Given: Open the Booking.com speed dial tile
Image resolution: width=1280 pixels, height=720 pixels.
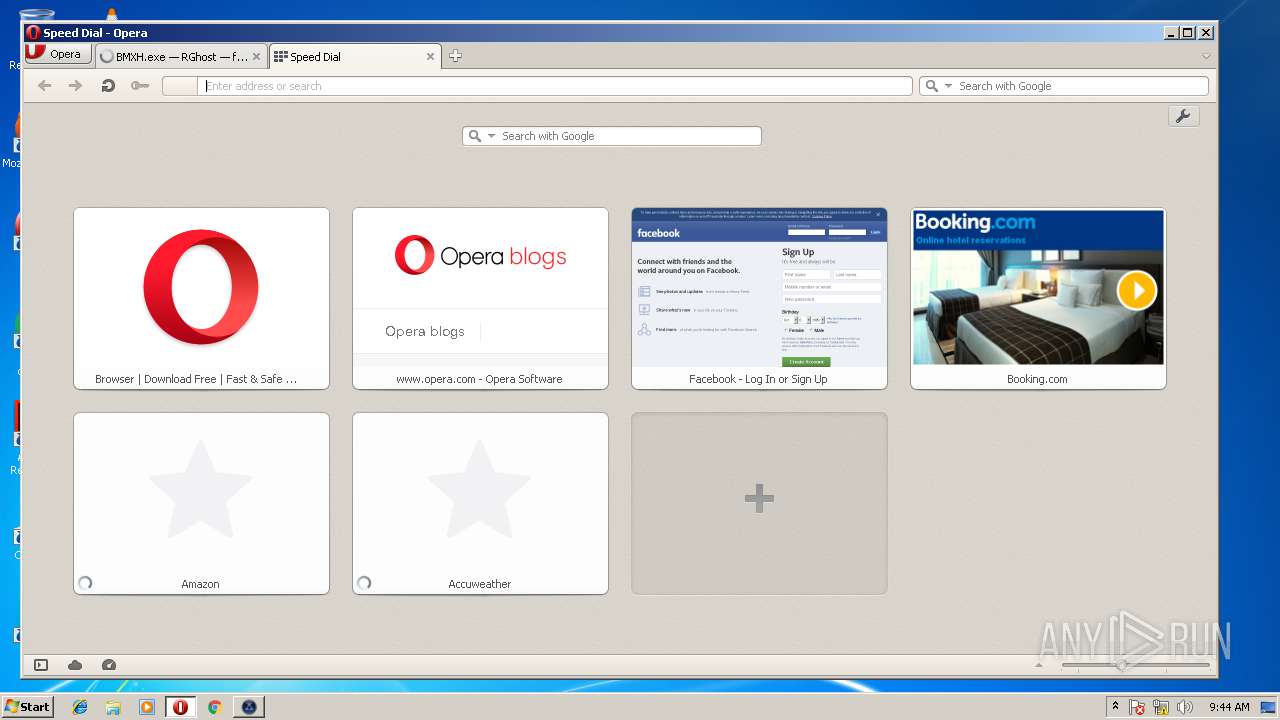Looking at the screenshot, I should (x=1038, y=298).
